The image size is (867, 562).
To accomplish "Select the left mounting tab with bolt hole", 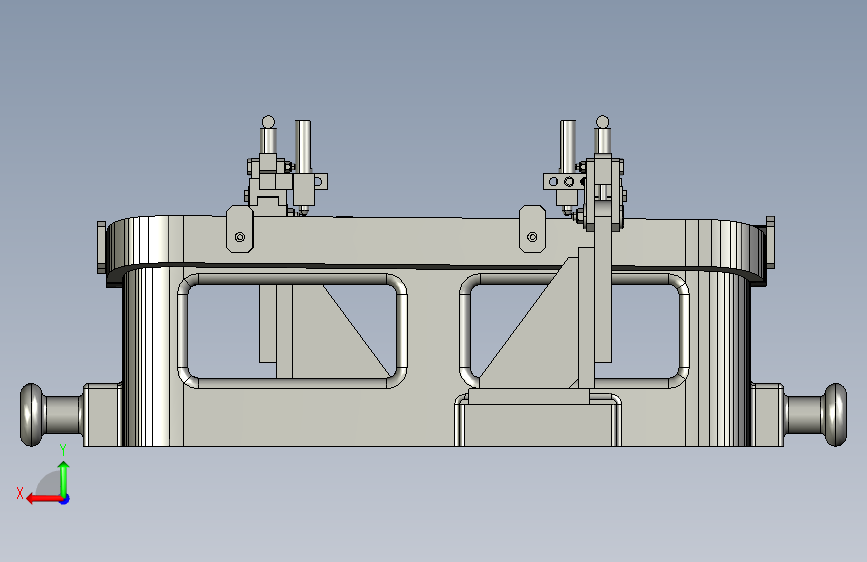I will [x=239, y=229].
